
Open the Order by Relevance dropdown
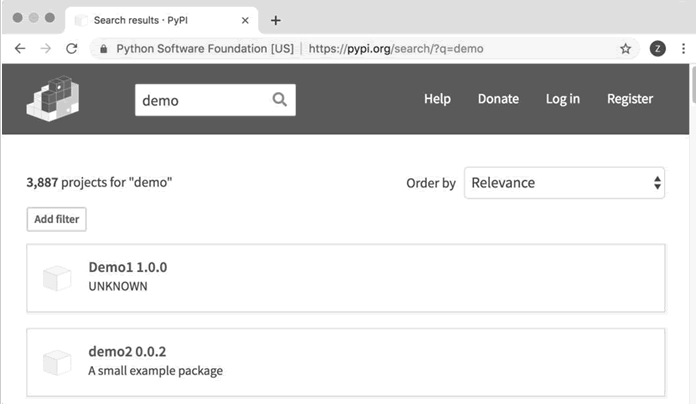(x=564, y=183)
